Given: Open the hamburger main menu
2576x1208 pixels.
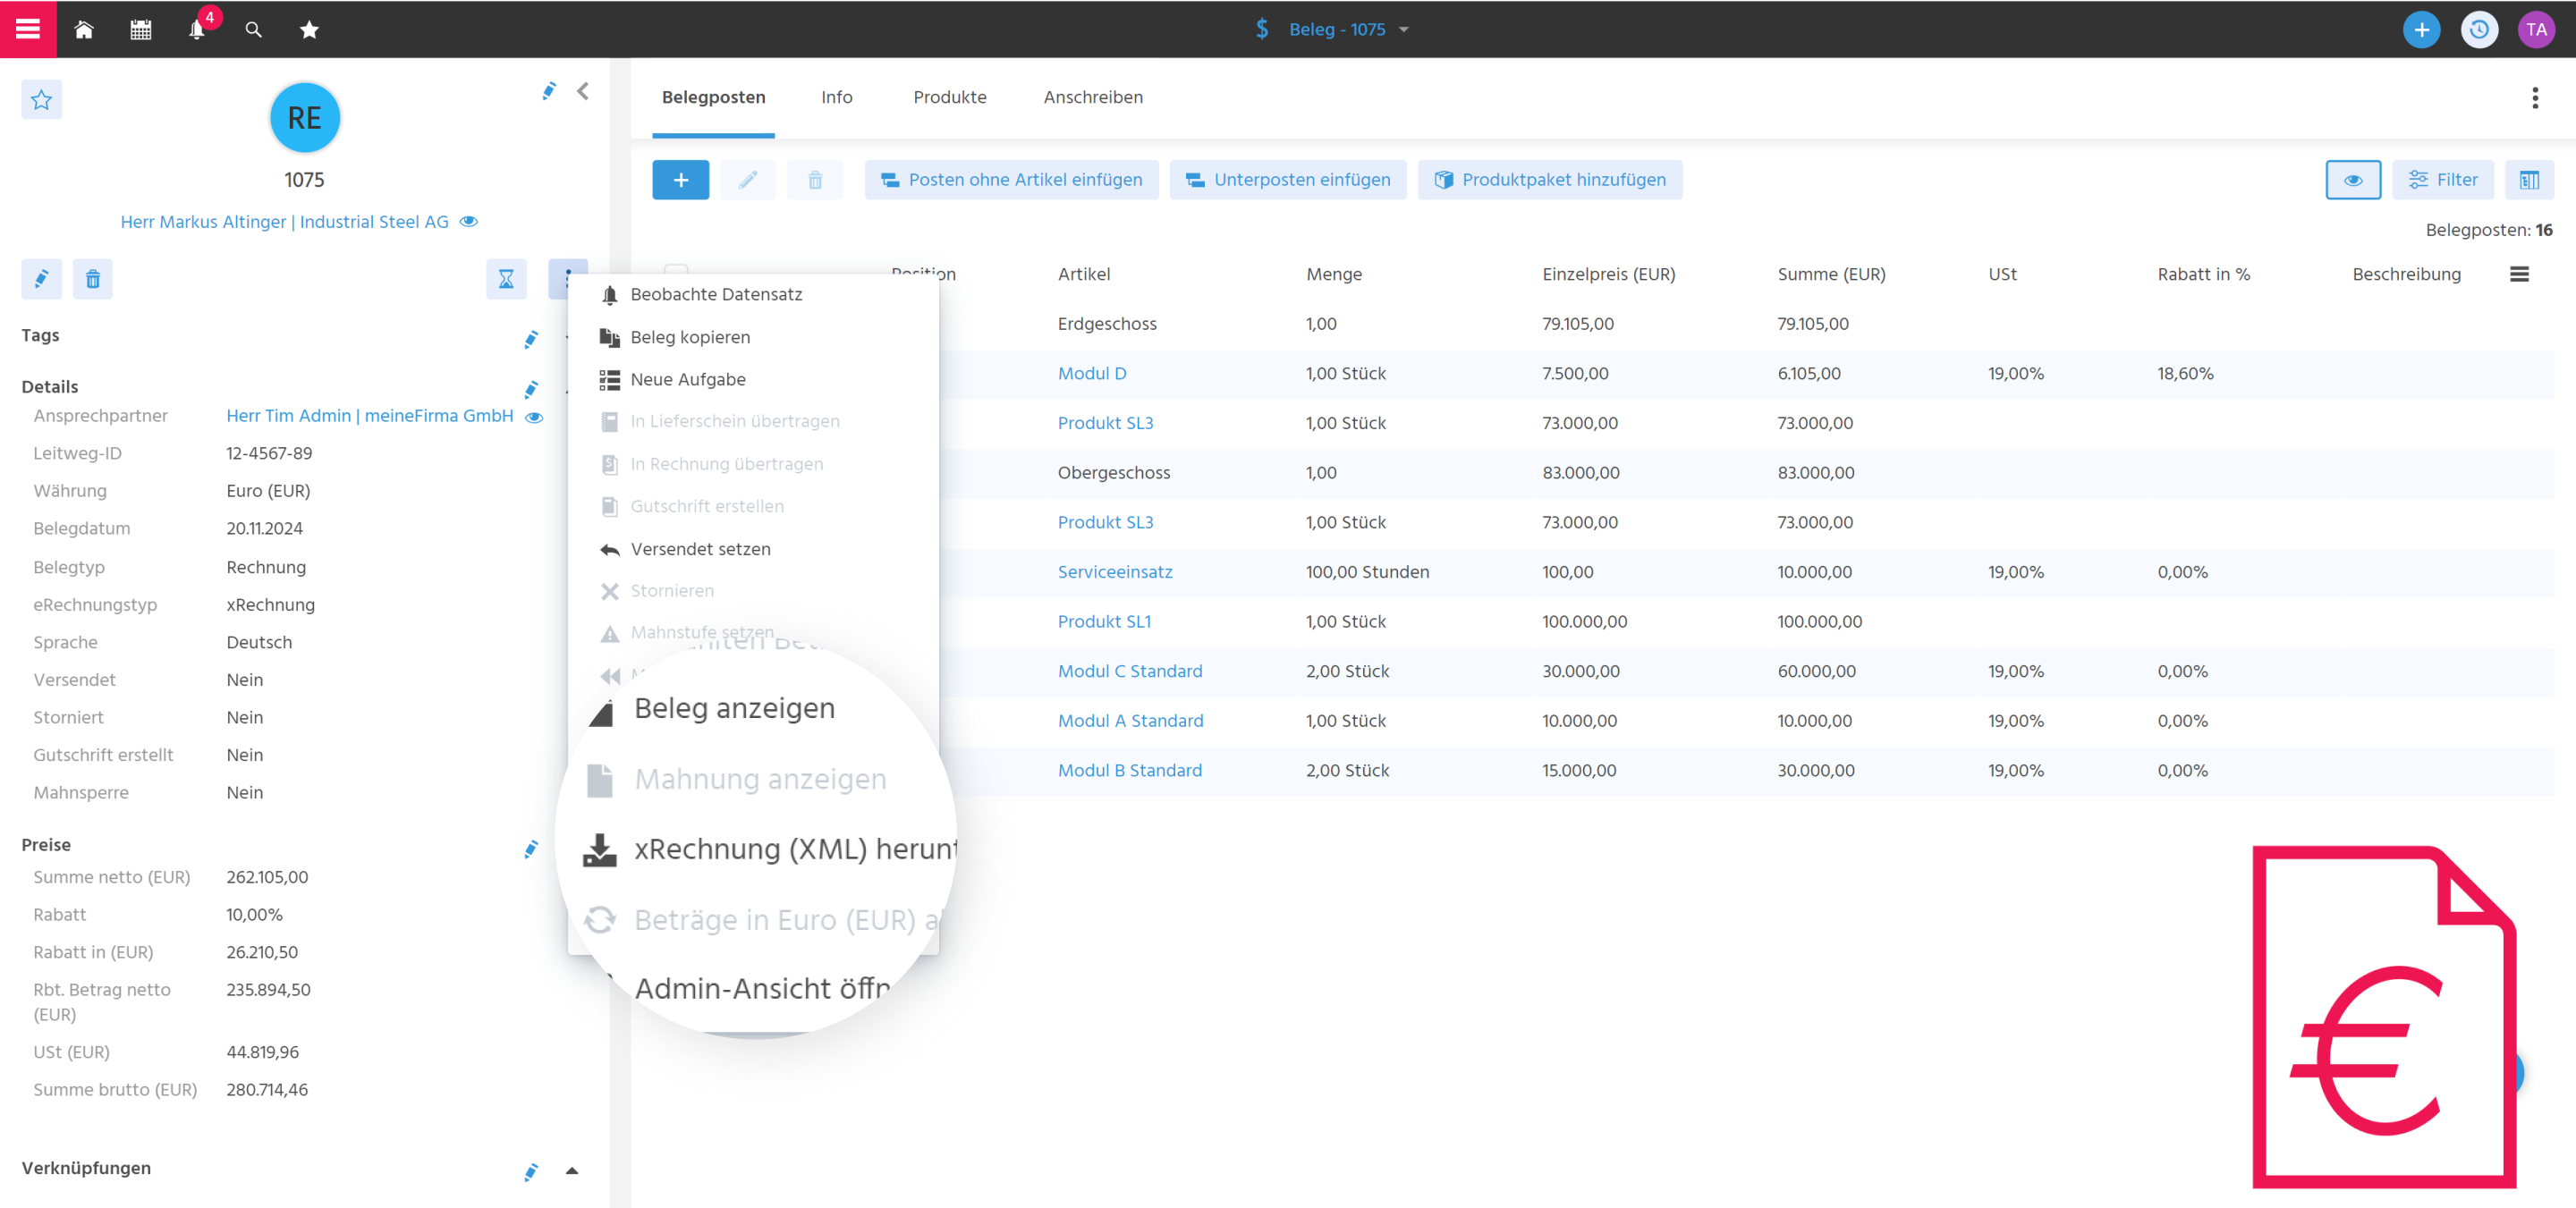Looking at the screenshot, I should [28, 29].
